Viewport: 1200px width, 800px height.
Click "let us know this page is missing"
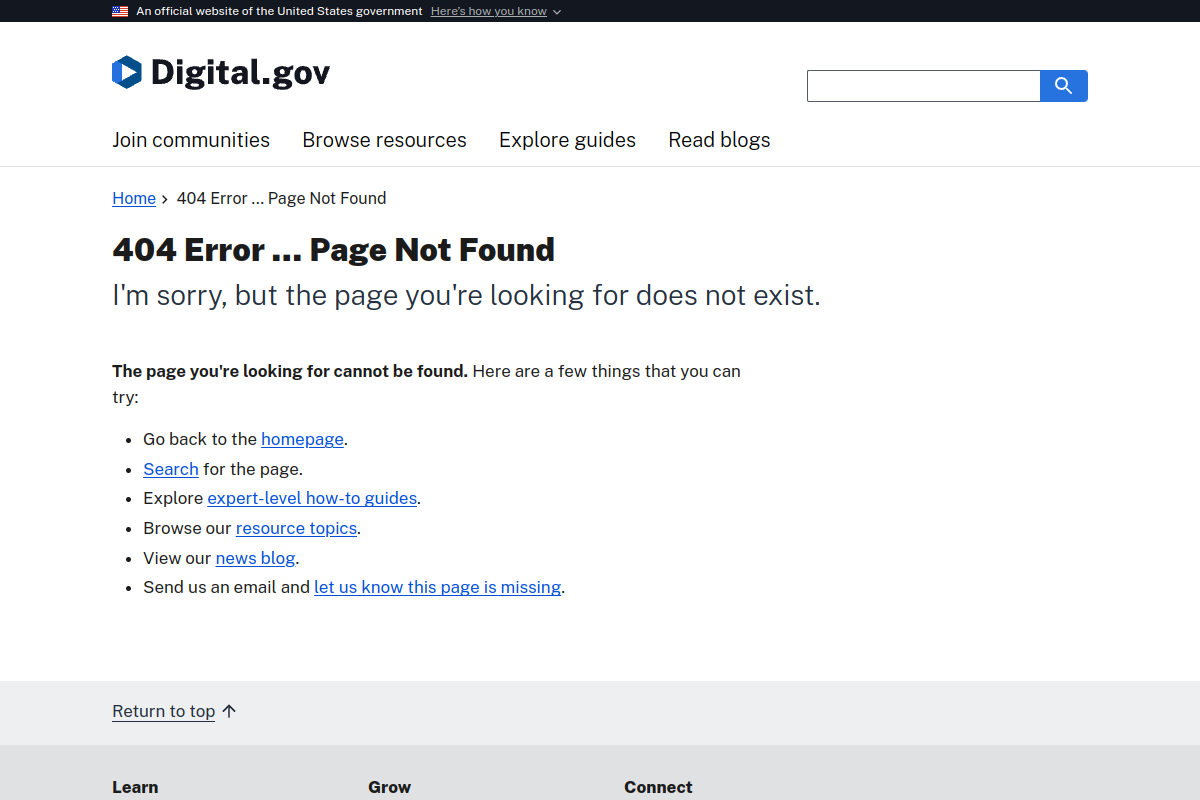pyautogui.click(x=438, y=587)
